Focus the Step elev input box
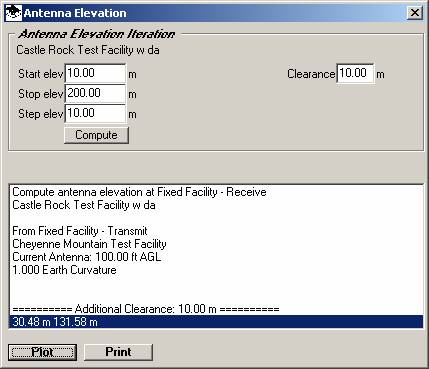Screen dimensions: 429x369 tap(95, 113)
